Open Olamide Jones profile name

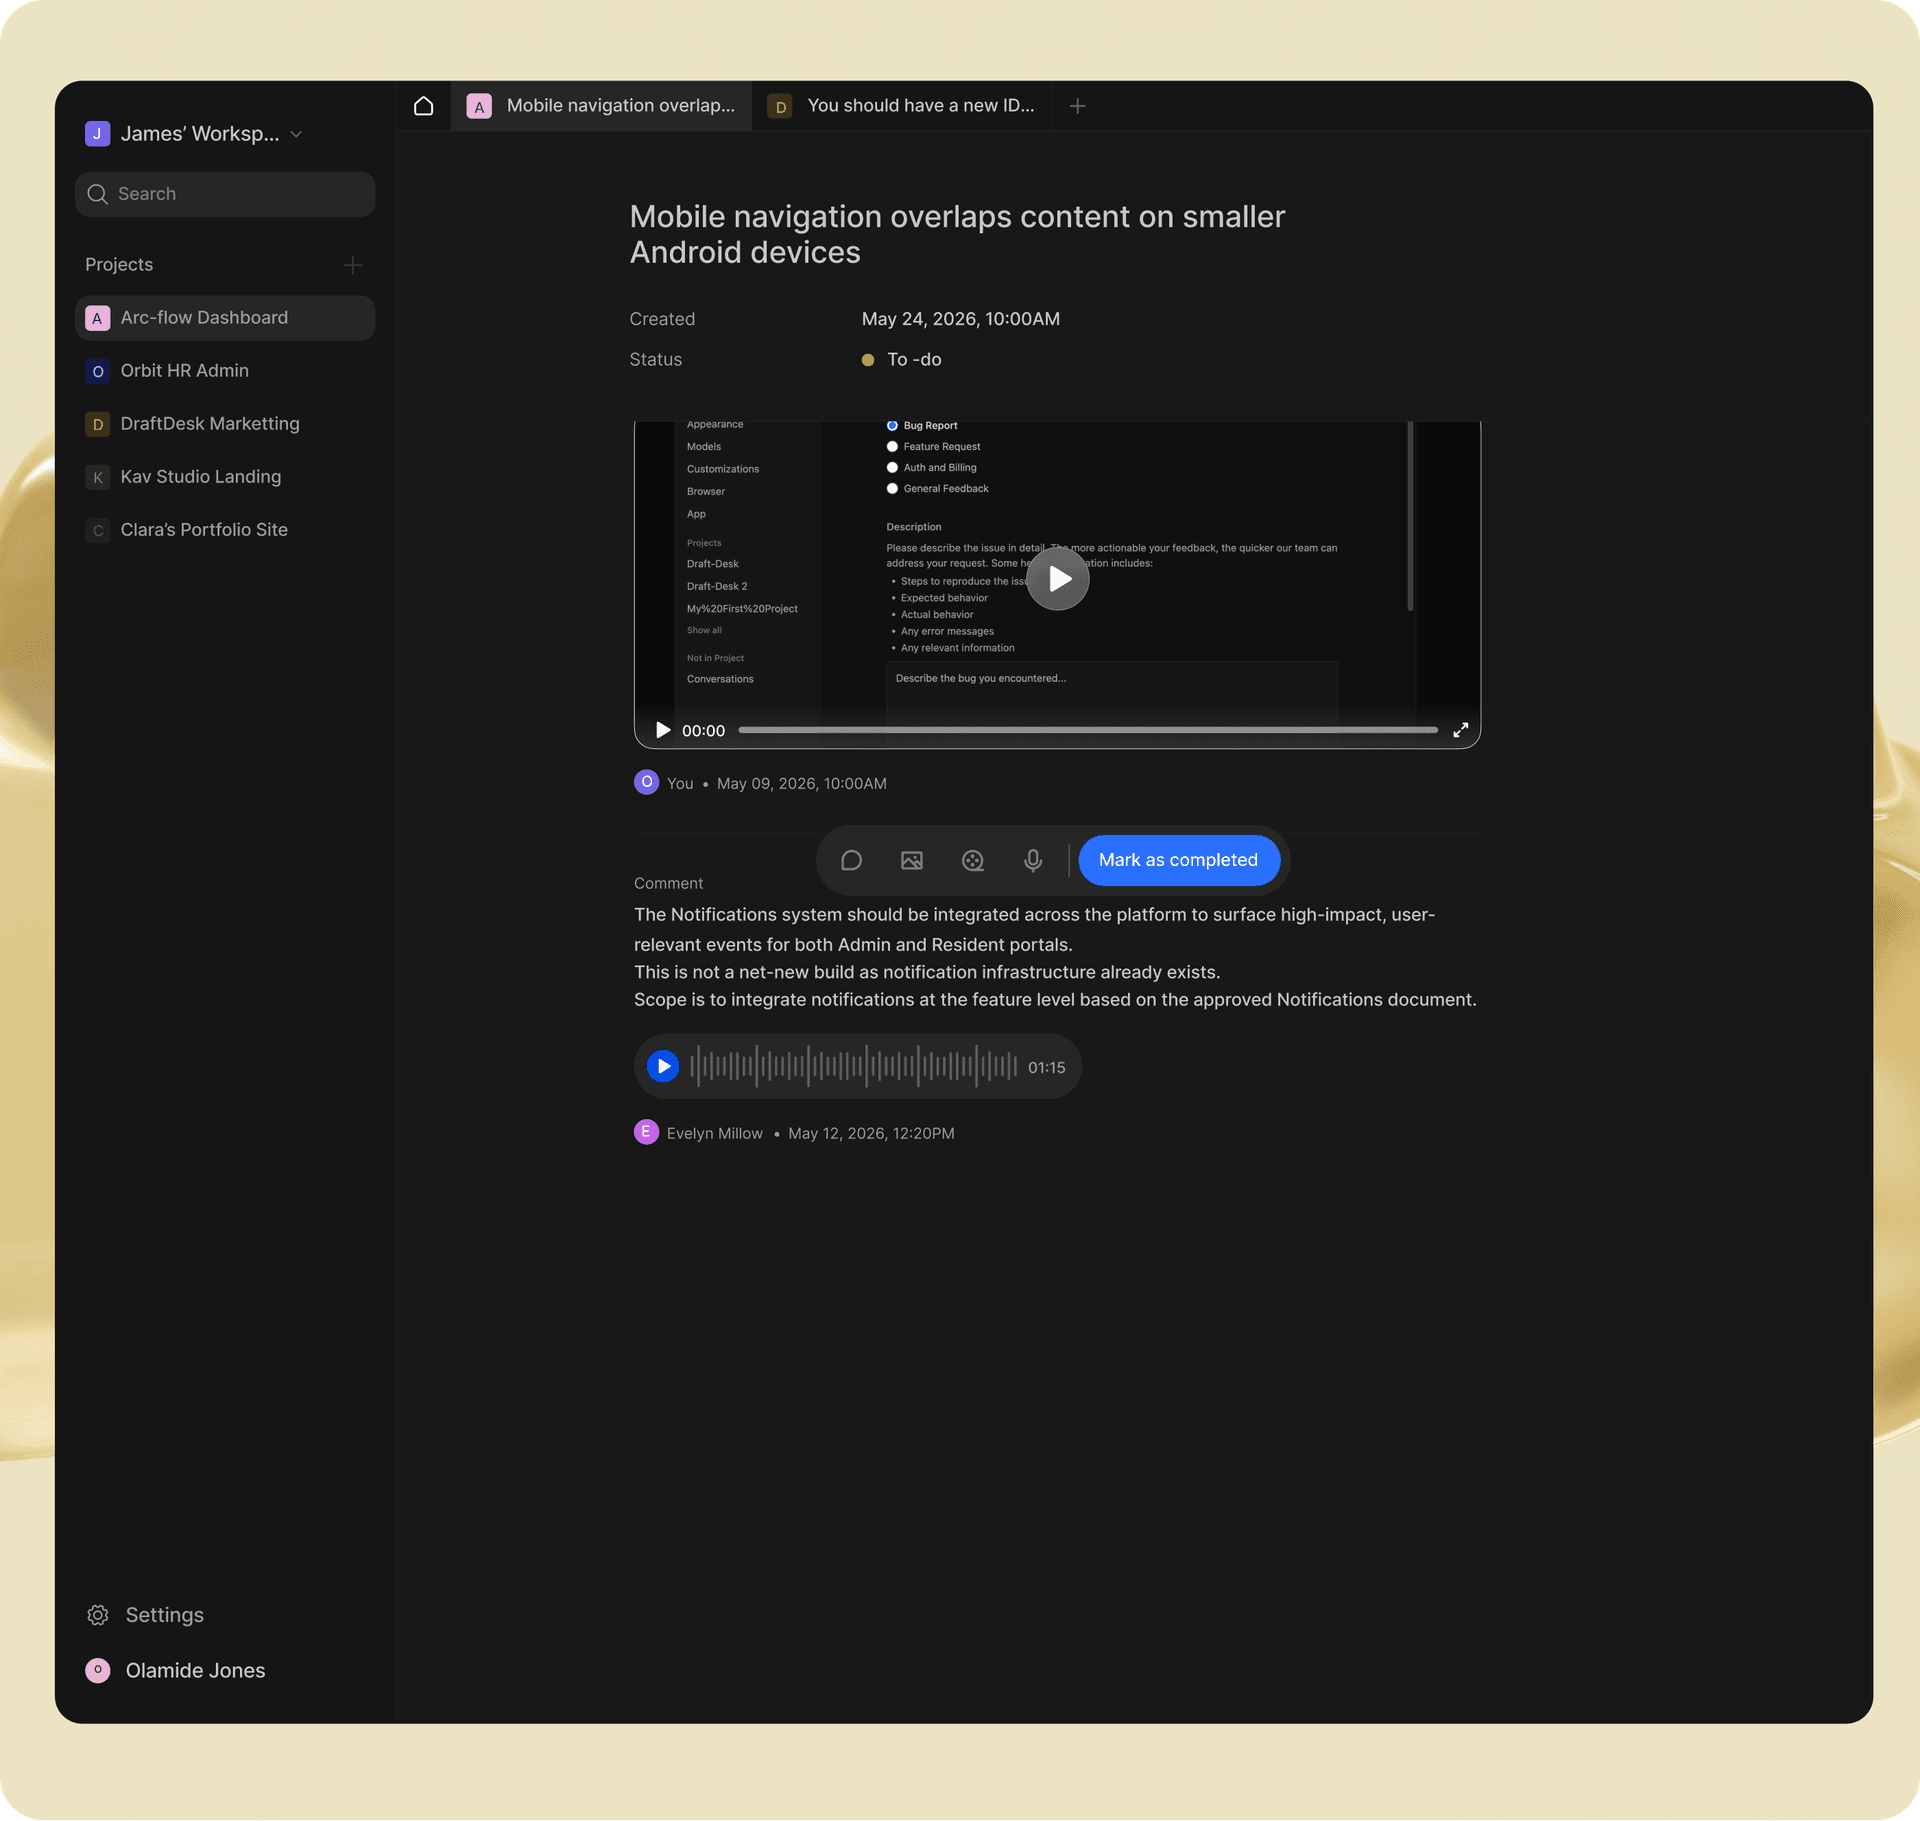click(x=195, y=1670)
